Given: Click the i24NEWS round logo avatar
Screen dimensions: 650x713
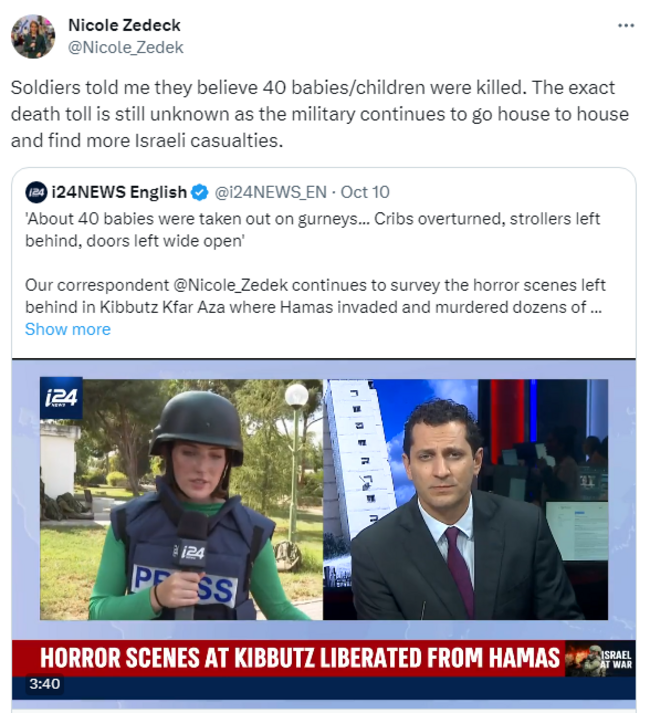Looking at the screenshot, I should [x=36, y=192].
